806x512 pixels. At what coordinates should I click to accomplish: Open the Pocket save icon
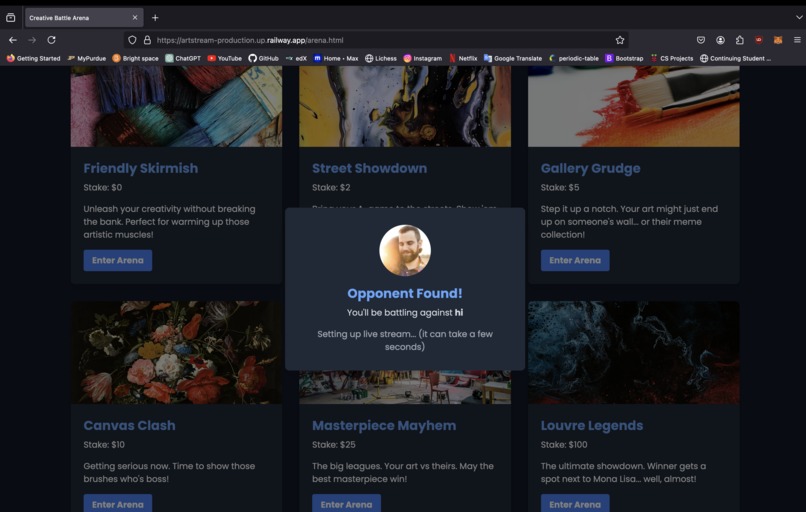click(x=701, y=40)
